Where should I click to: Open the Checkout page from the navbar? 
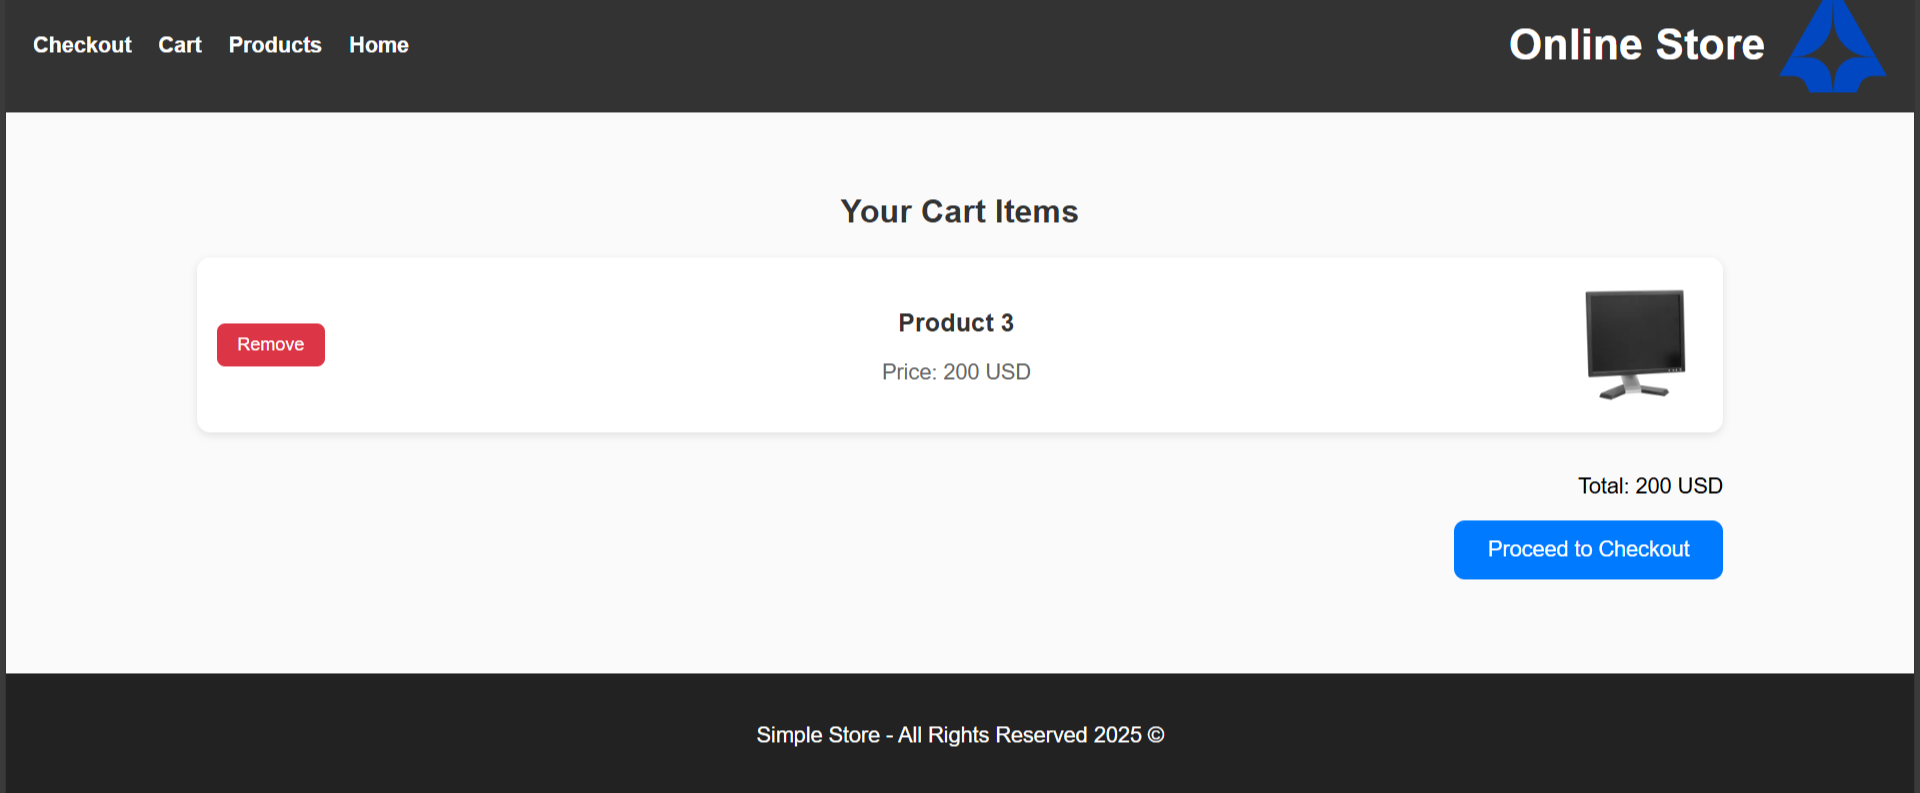(82, 45)
